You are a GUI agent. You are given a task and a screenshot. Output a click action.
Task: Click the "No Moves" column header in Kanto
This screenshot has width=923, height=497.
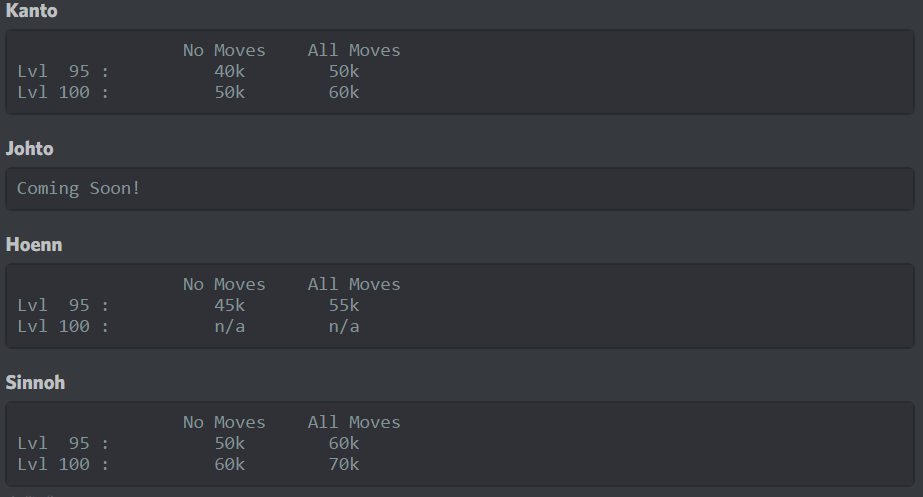click(224, 50)
